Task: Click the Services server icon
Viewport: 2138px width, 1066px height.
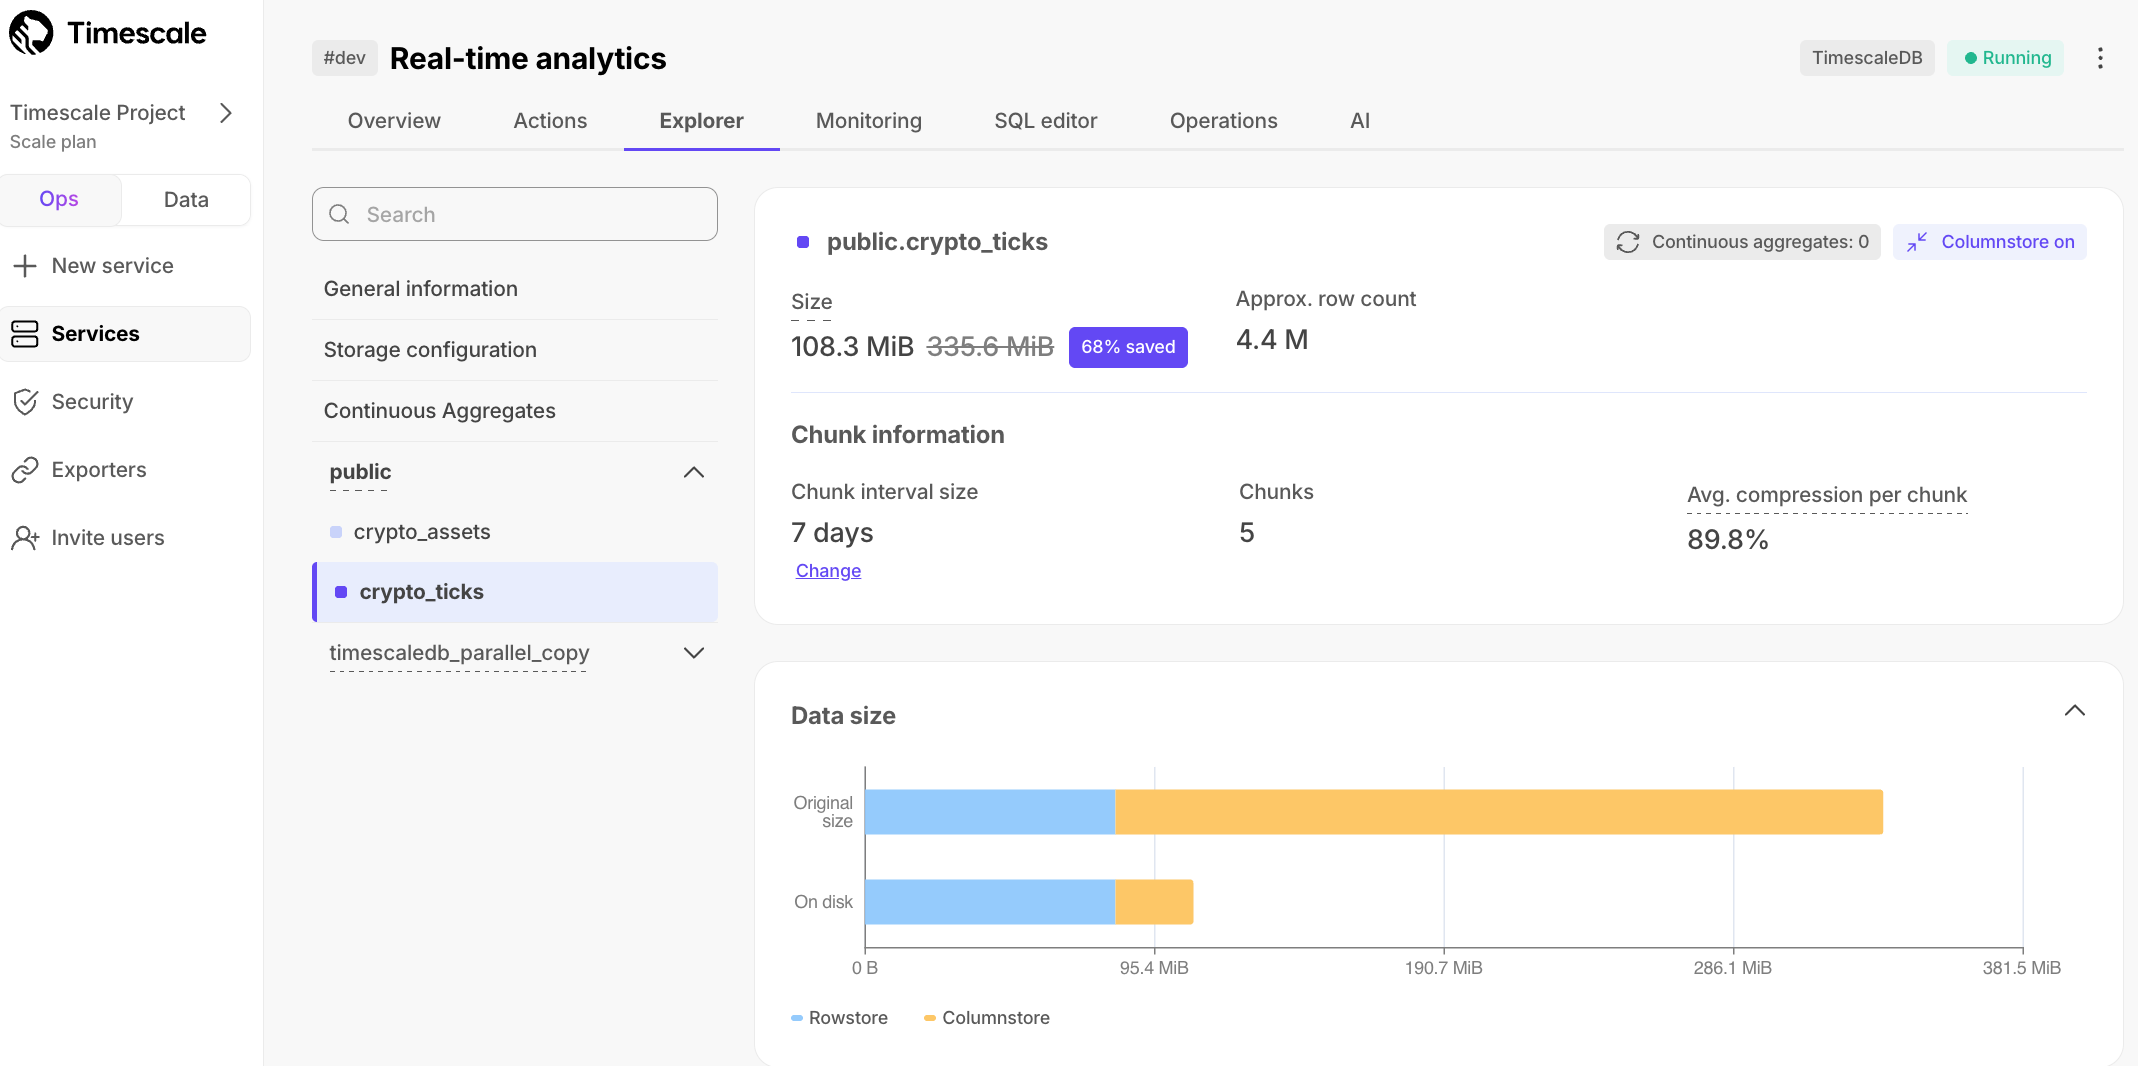Action: coord(25,334)
